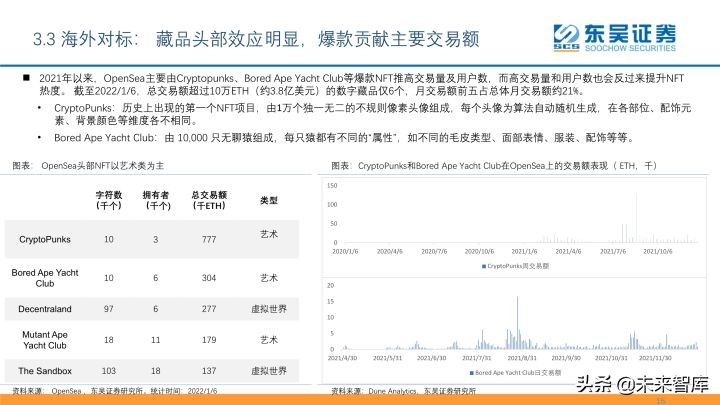The image size is (720, 405).
Task: Click the 2021/11/30 x-axis date label
Action: point(655,358)
